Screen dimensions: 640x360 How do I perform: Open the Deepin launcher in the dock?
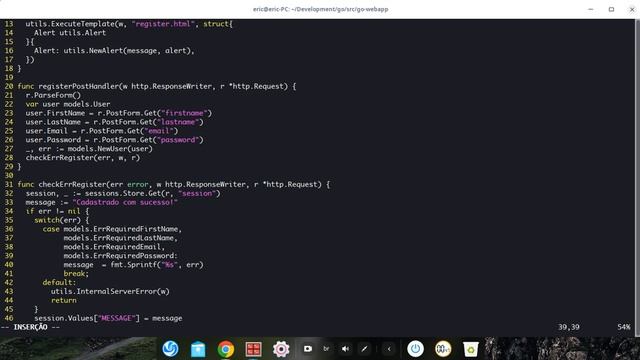(x=170, y=349)
